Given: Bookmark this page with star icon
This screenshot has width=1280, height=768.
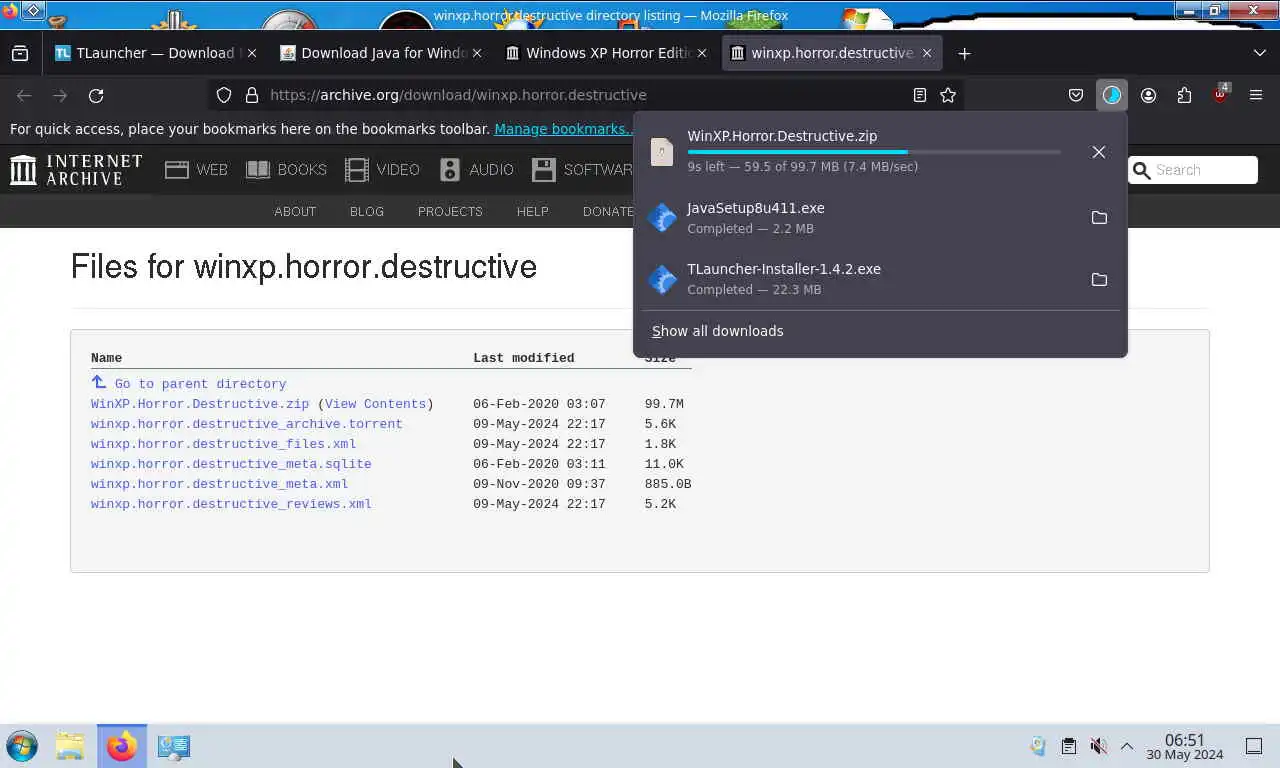Looking at the screenshot, I should 948,95.
